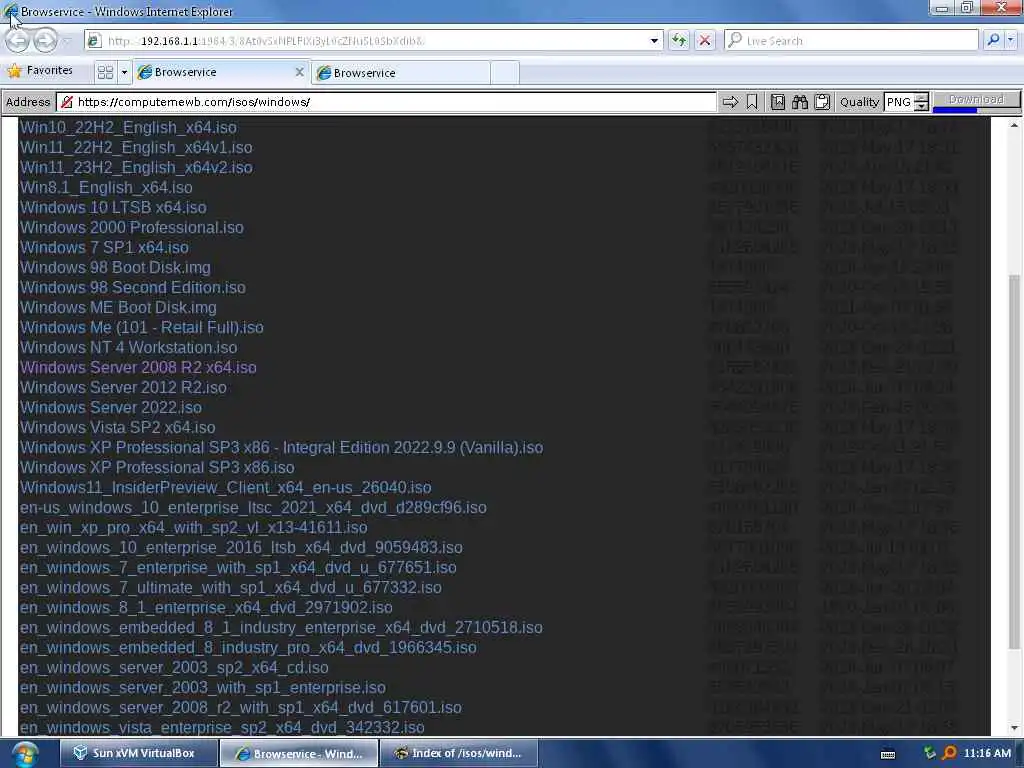
Task: Click the Browservice Address input field
Action: click(x=387, y=102)
